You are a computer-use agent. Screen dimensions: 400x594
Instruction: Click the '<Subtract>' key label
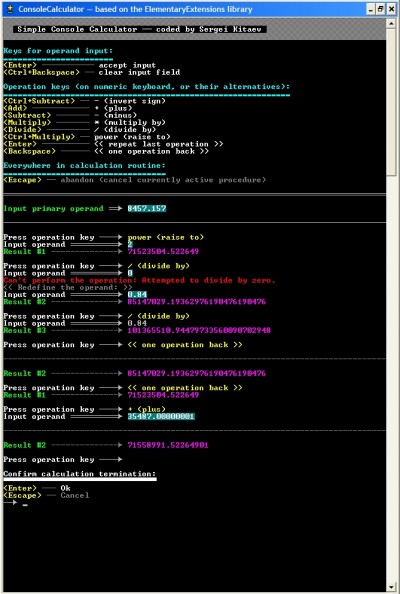tap(27, 115)
